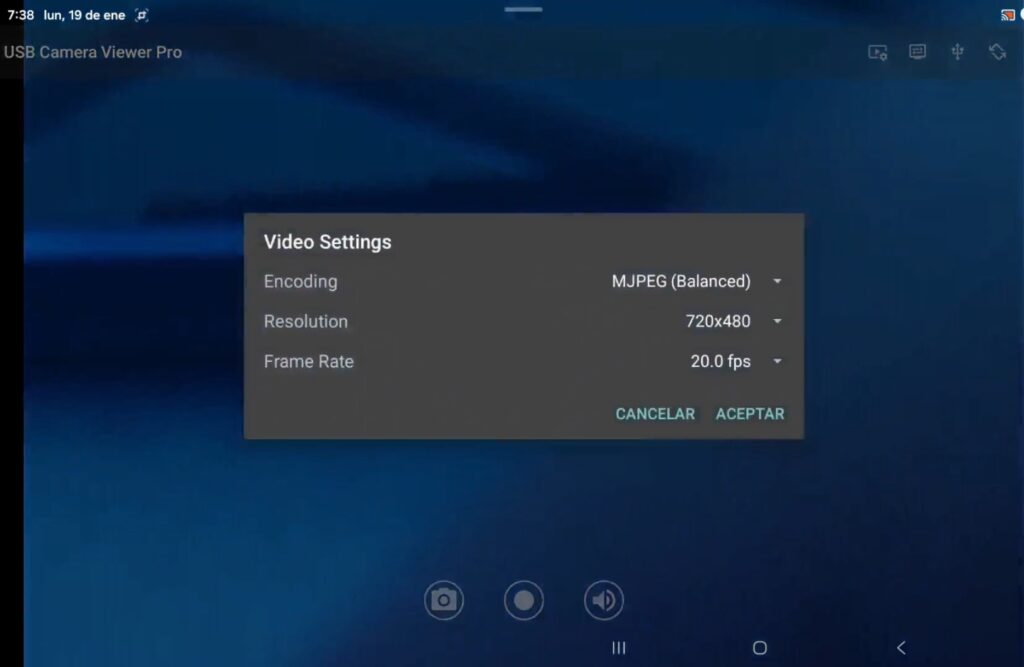Viewport: 1024px width, 667px height.
Task: Expand the Encoding dropdown showing MJPEG (Balanced)
Action: pos(696,282)
